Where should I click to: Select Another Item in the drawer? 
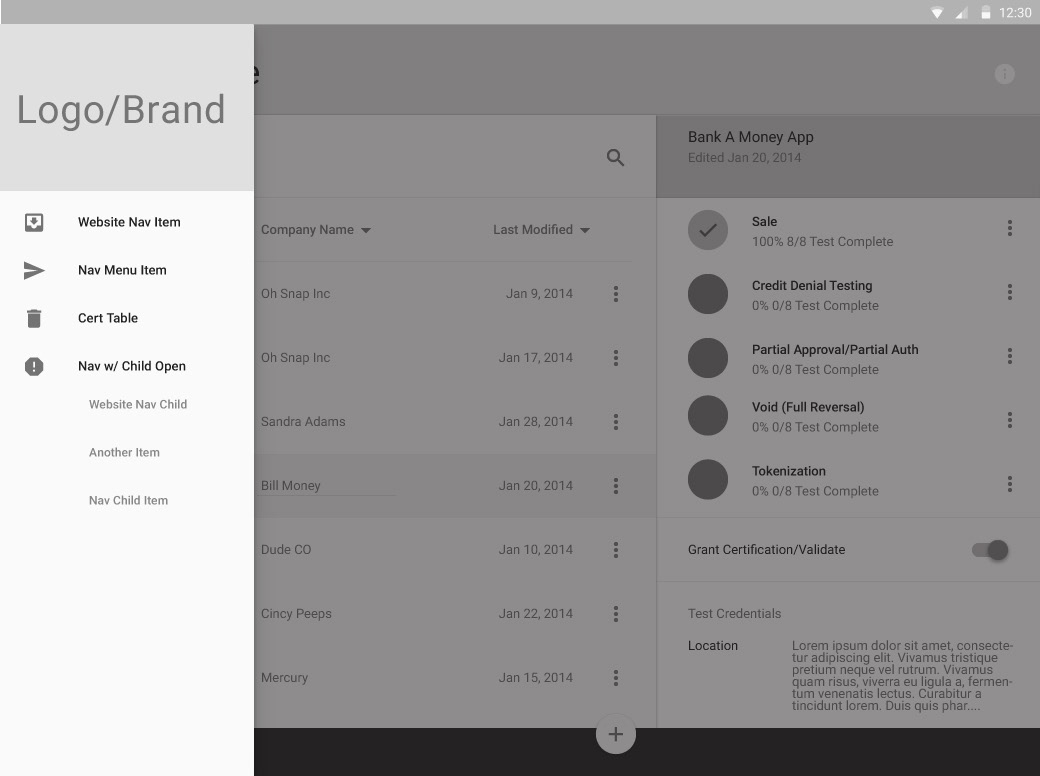(124, 453)
